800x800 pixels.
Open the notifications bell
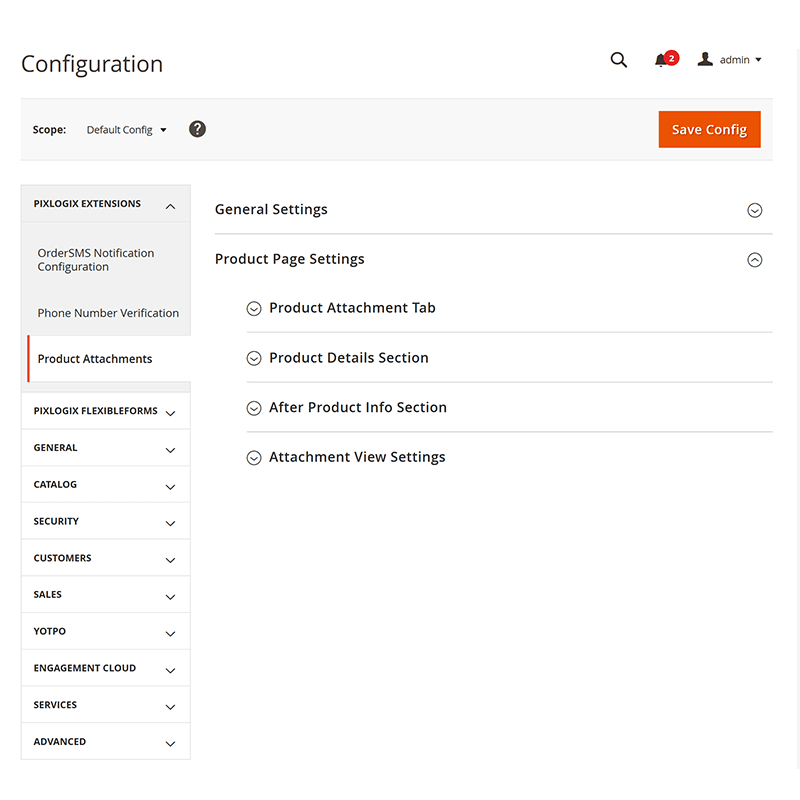coord(663,61)
